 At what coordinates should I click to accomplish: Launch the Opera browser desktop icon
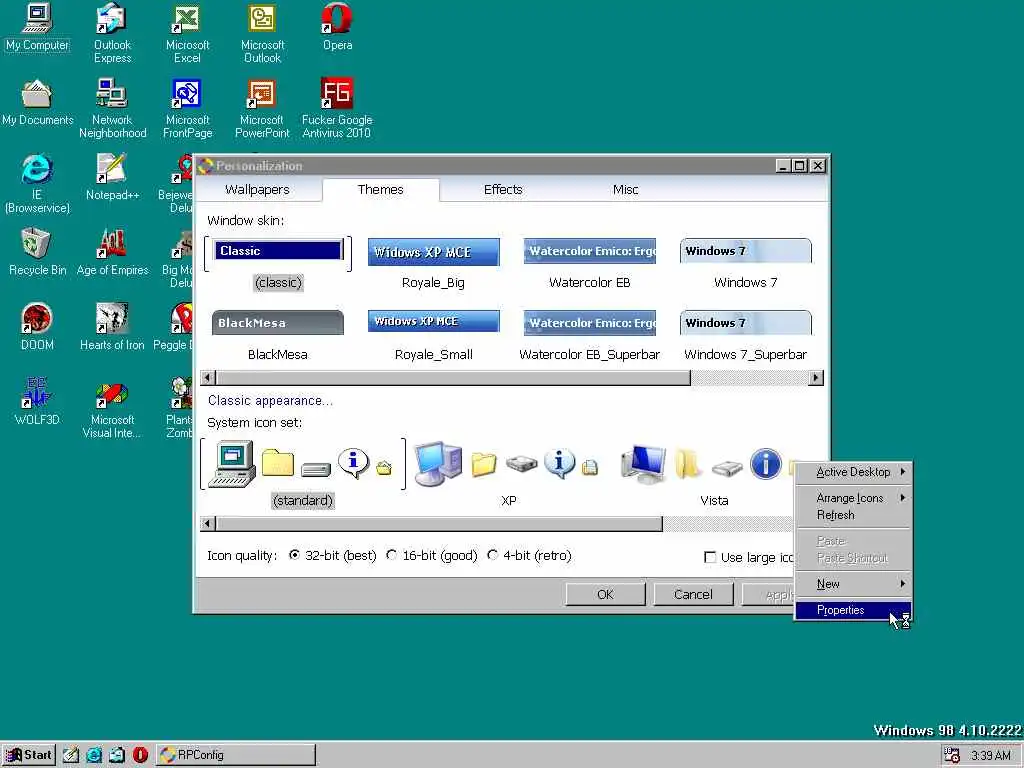337,29
